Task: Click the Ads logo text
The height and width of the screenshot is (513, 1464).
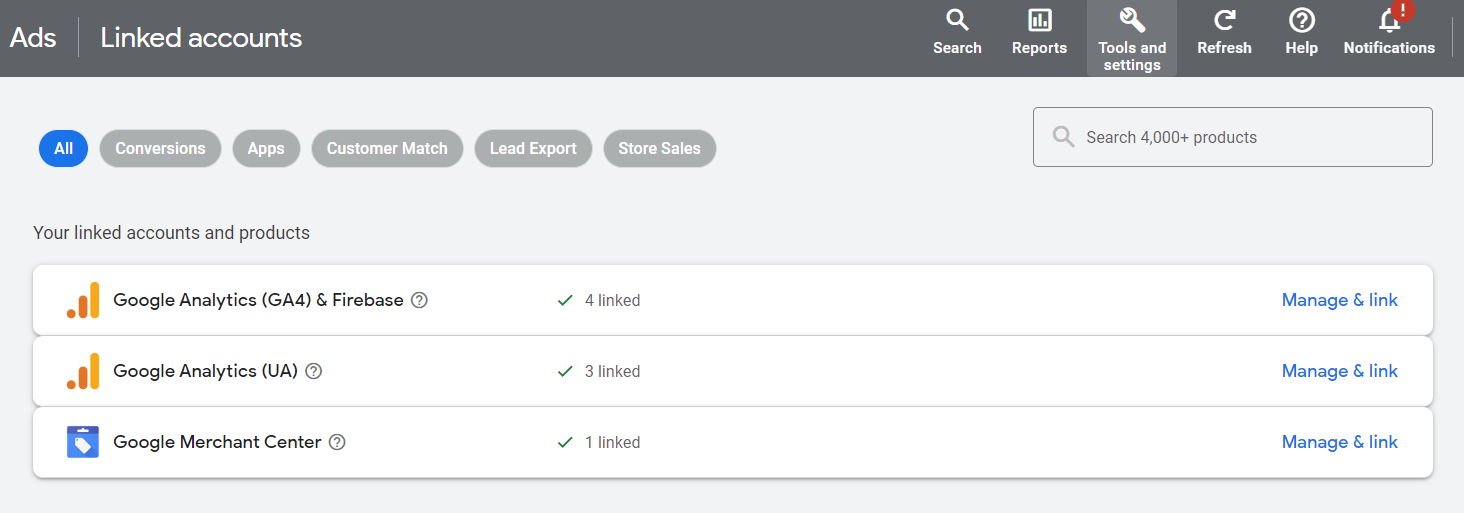Action: (x=33, y=38)
